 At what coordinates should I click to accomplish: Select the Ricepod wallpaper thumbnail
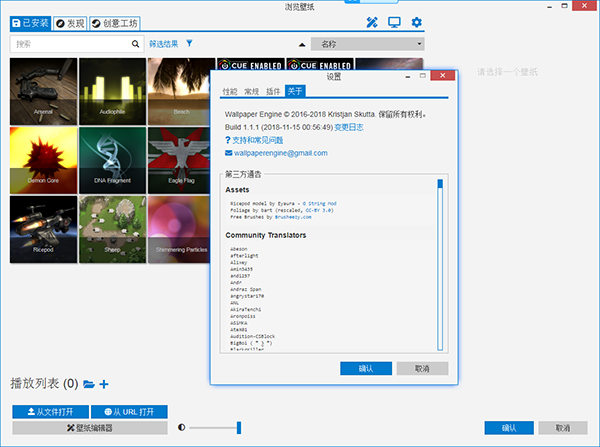pyautogui.click(x=44, y=229)
